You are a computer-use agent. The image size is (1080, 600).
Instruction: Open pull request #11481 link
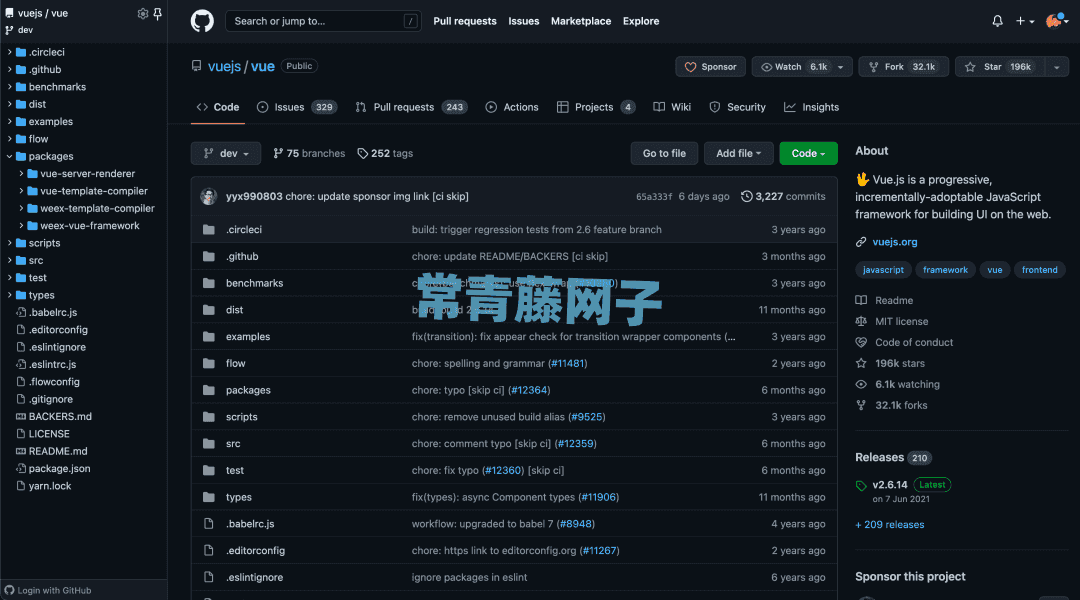click(568, 363)
